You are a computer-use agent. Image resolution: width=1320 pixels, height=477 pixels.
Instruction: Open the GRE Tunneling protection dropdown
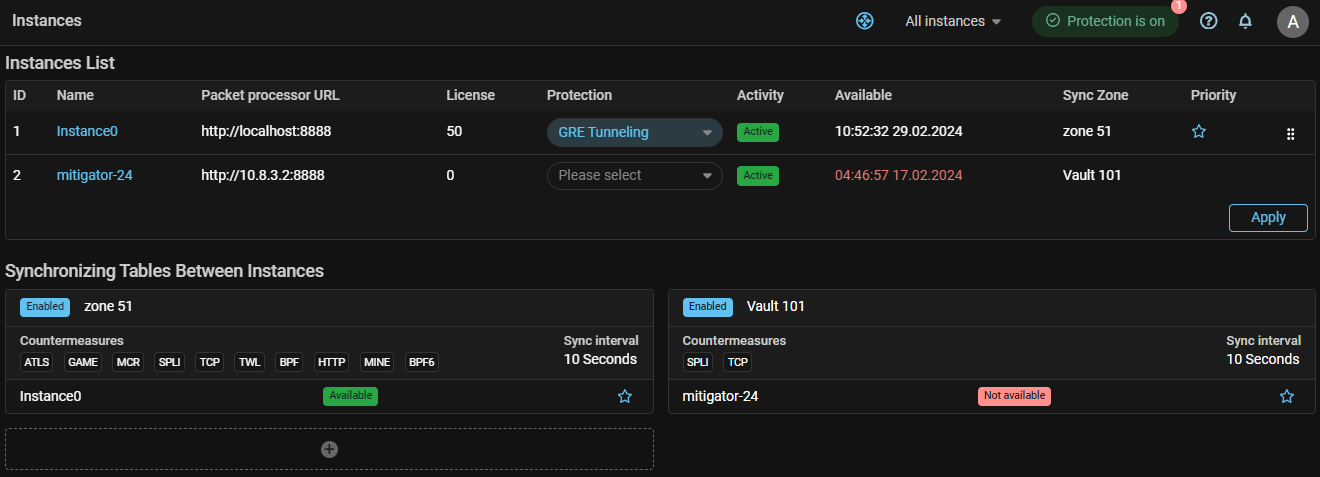pyautogui.click(x=634, y=132)
